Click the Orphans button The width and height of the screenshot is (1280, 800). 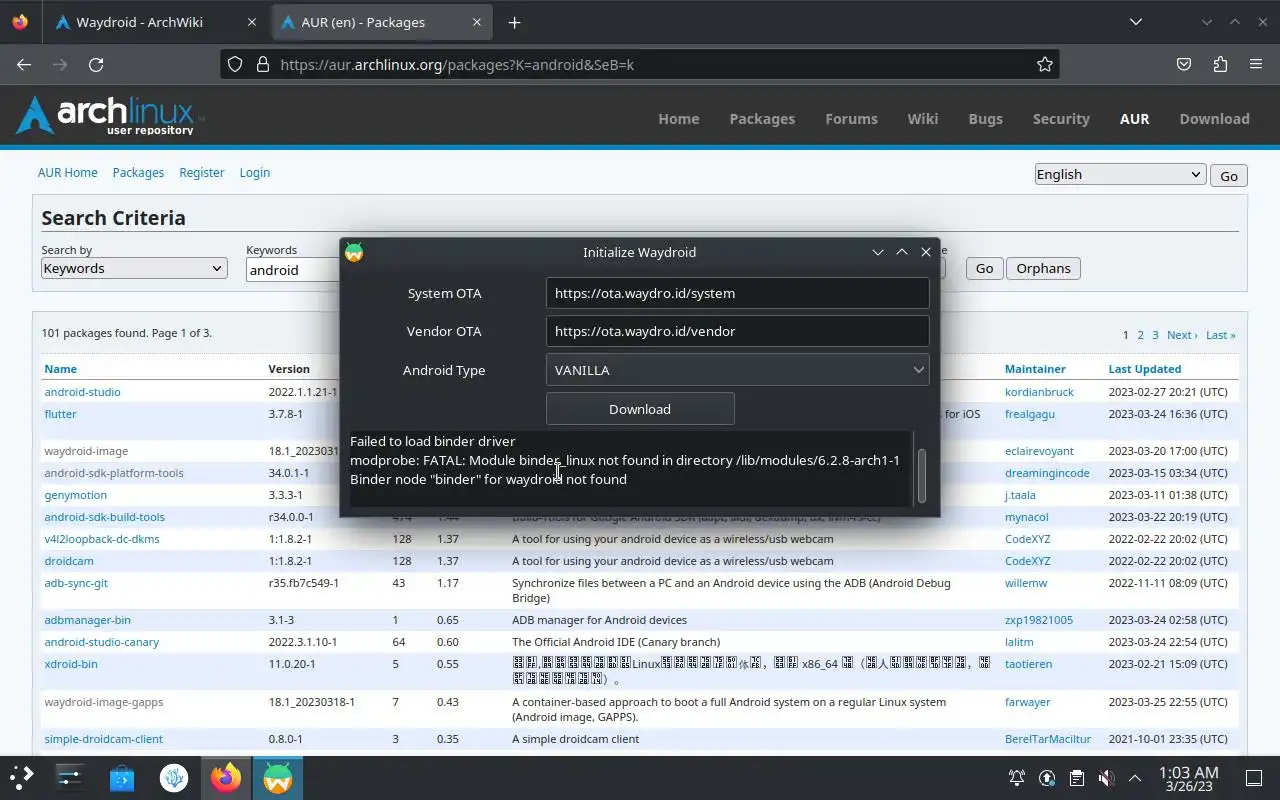point(1043,268)
